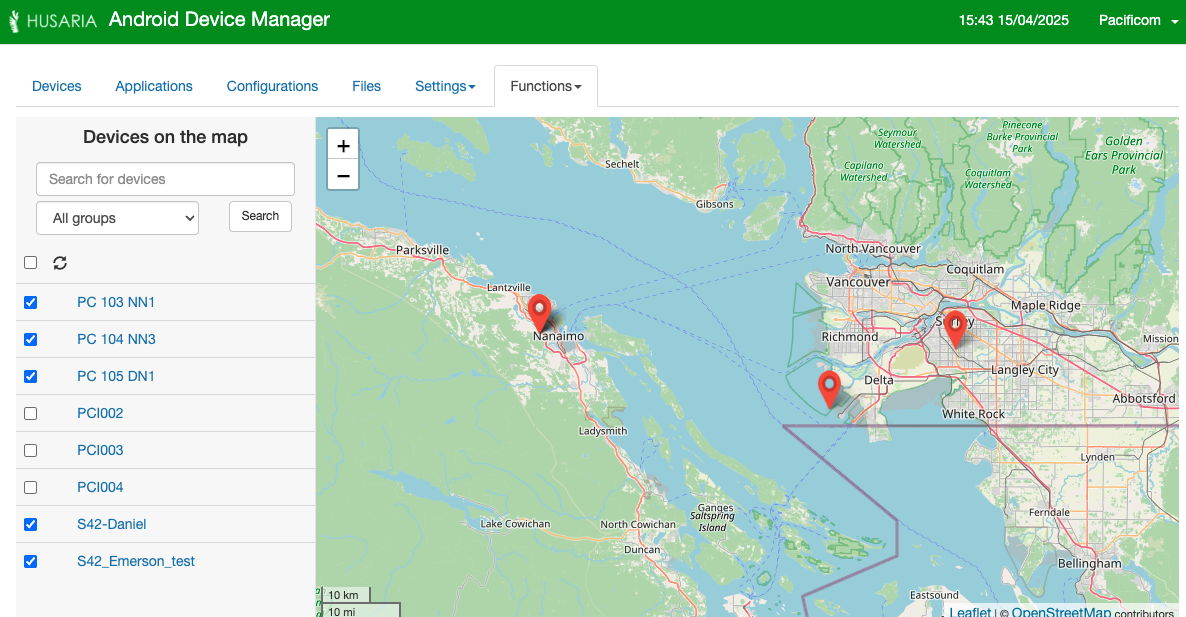Open the S42-Daniel device link

click(111, 525)
